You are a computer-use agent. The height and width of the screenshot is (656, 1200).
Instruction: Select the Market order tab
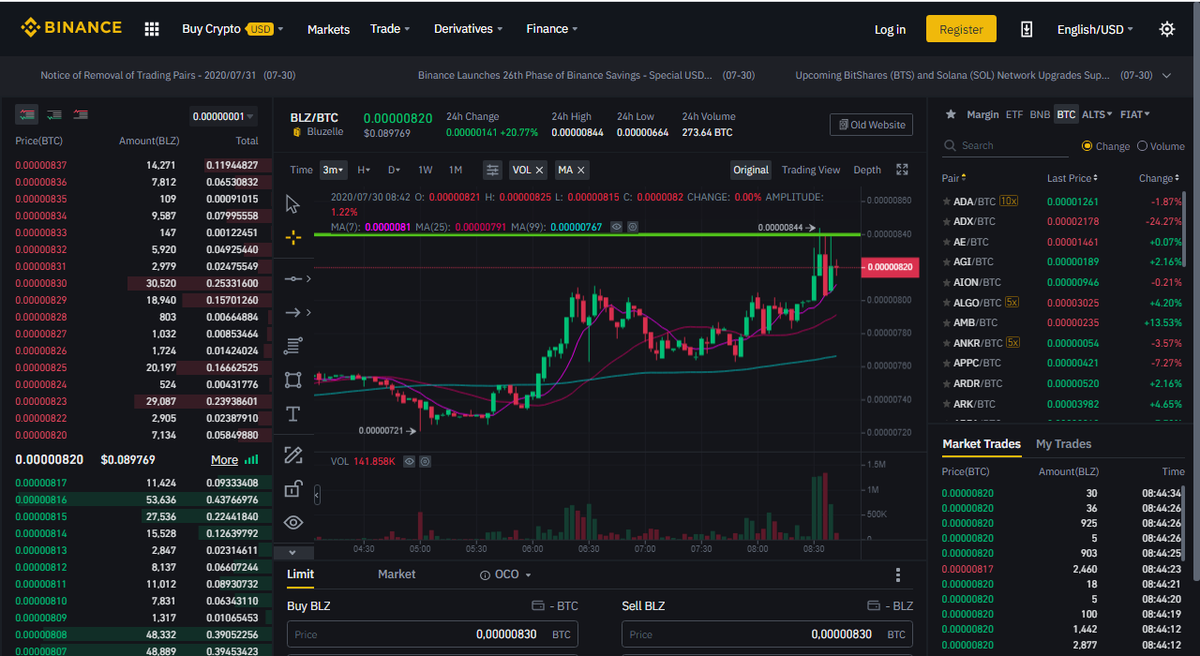click(x=397, y=574)
